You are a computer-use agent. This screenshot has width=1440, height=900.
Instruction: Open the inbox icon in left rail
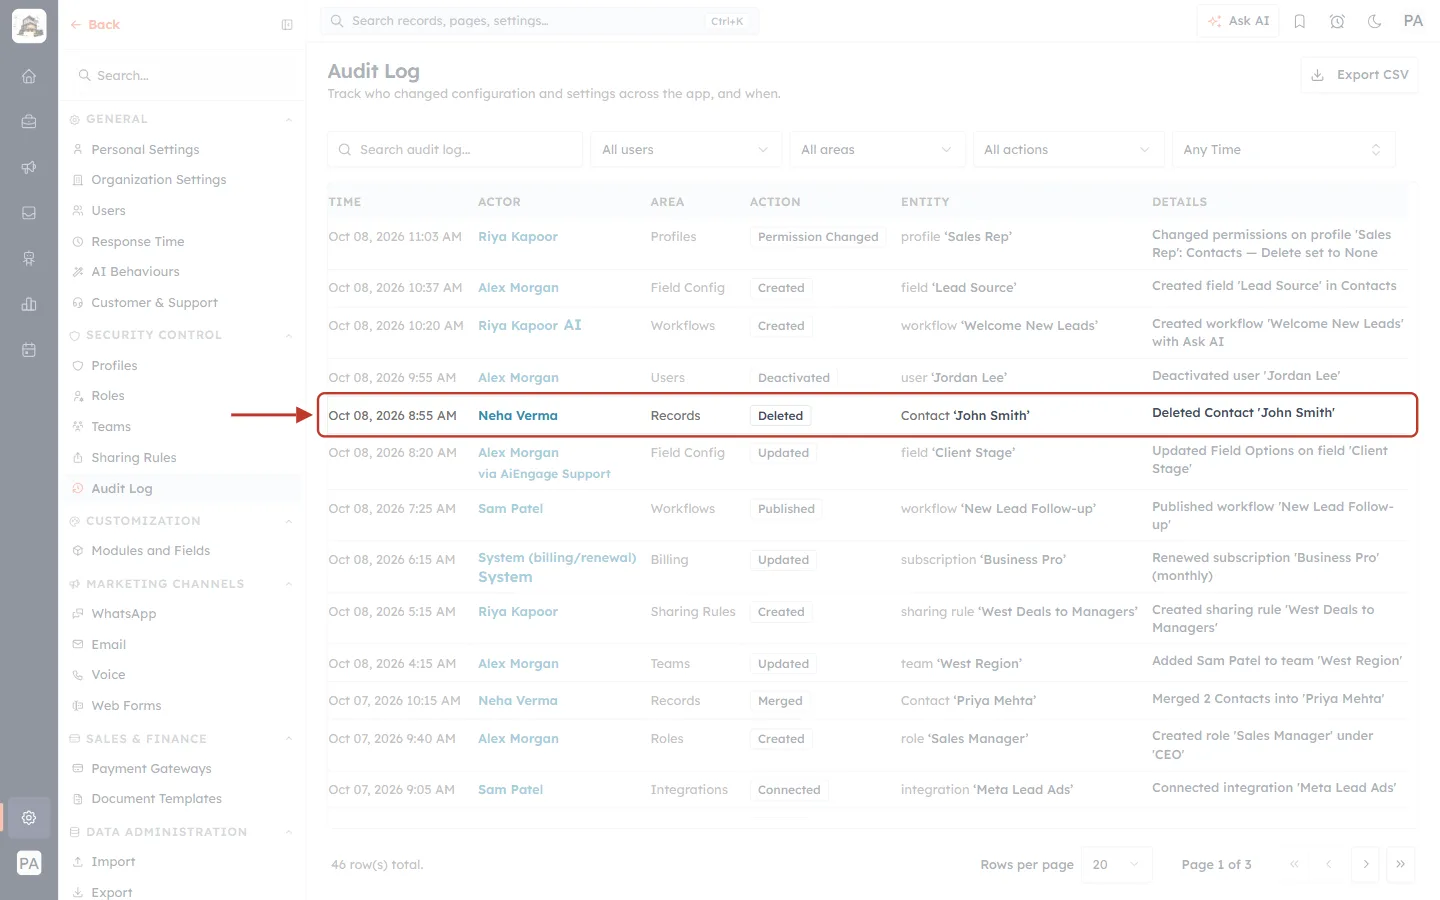(x=29, y=213)
